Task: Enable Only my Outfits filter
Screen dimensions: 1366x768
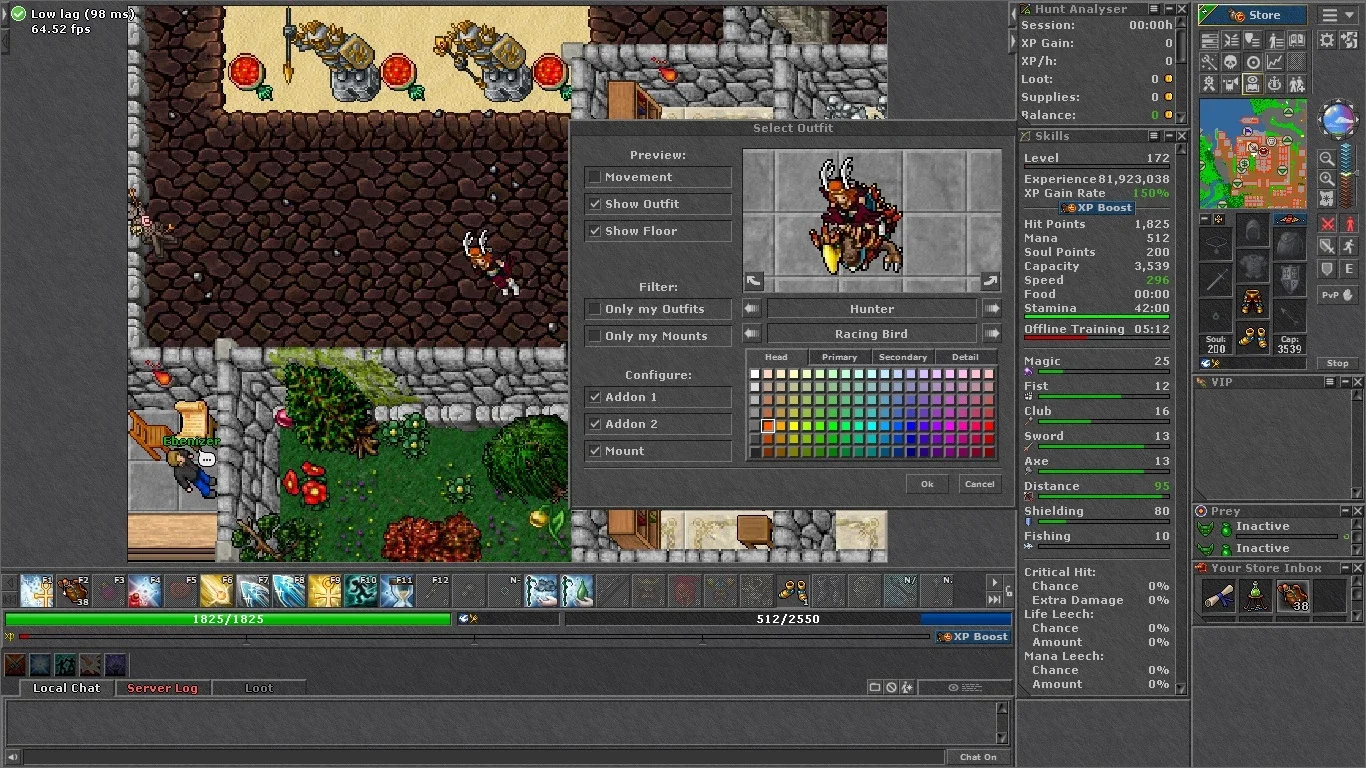Action: (595, 309)
